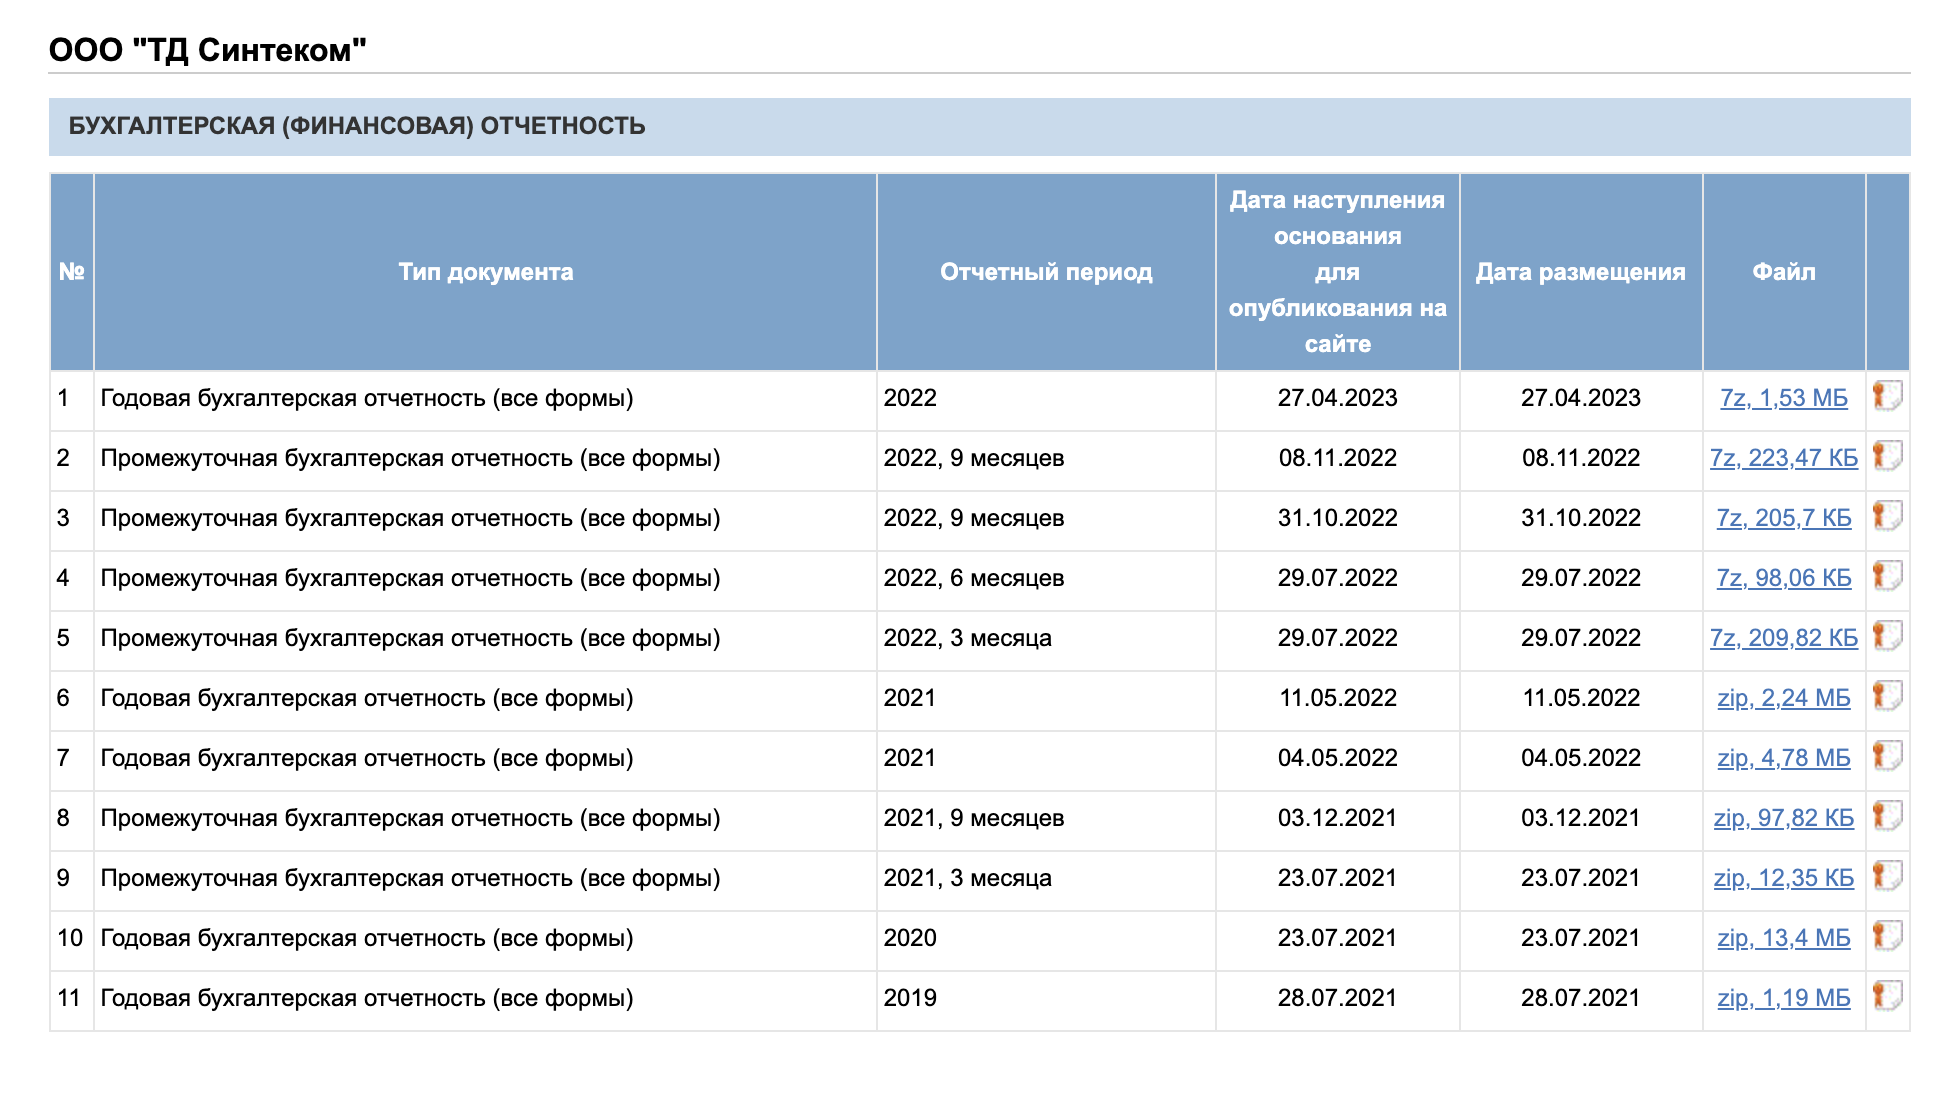This screenshot has height=1098, width=1958.
Task: Download the zip, 12,35 КБ file
Action: point(1784,878)
